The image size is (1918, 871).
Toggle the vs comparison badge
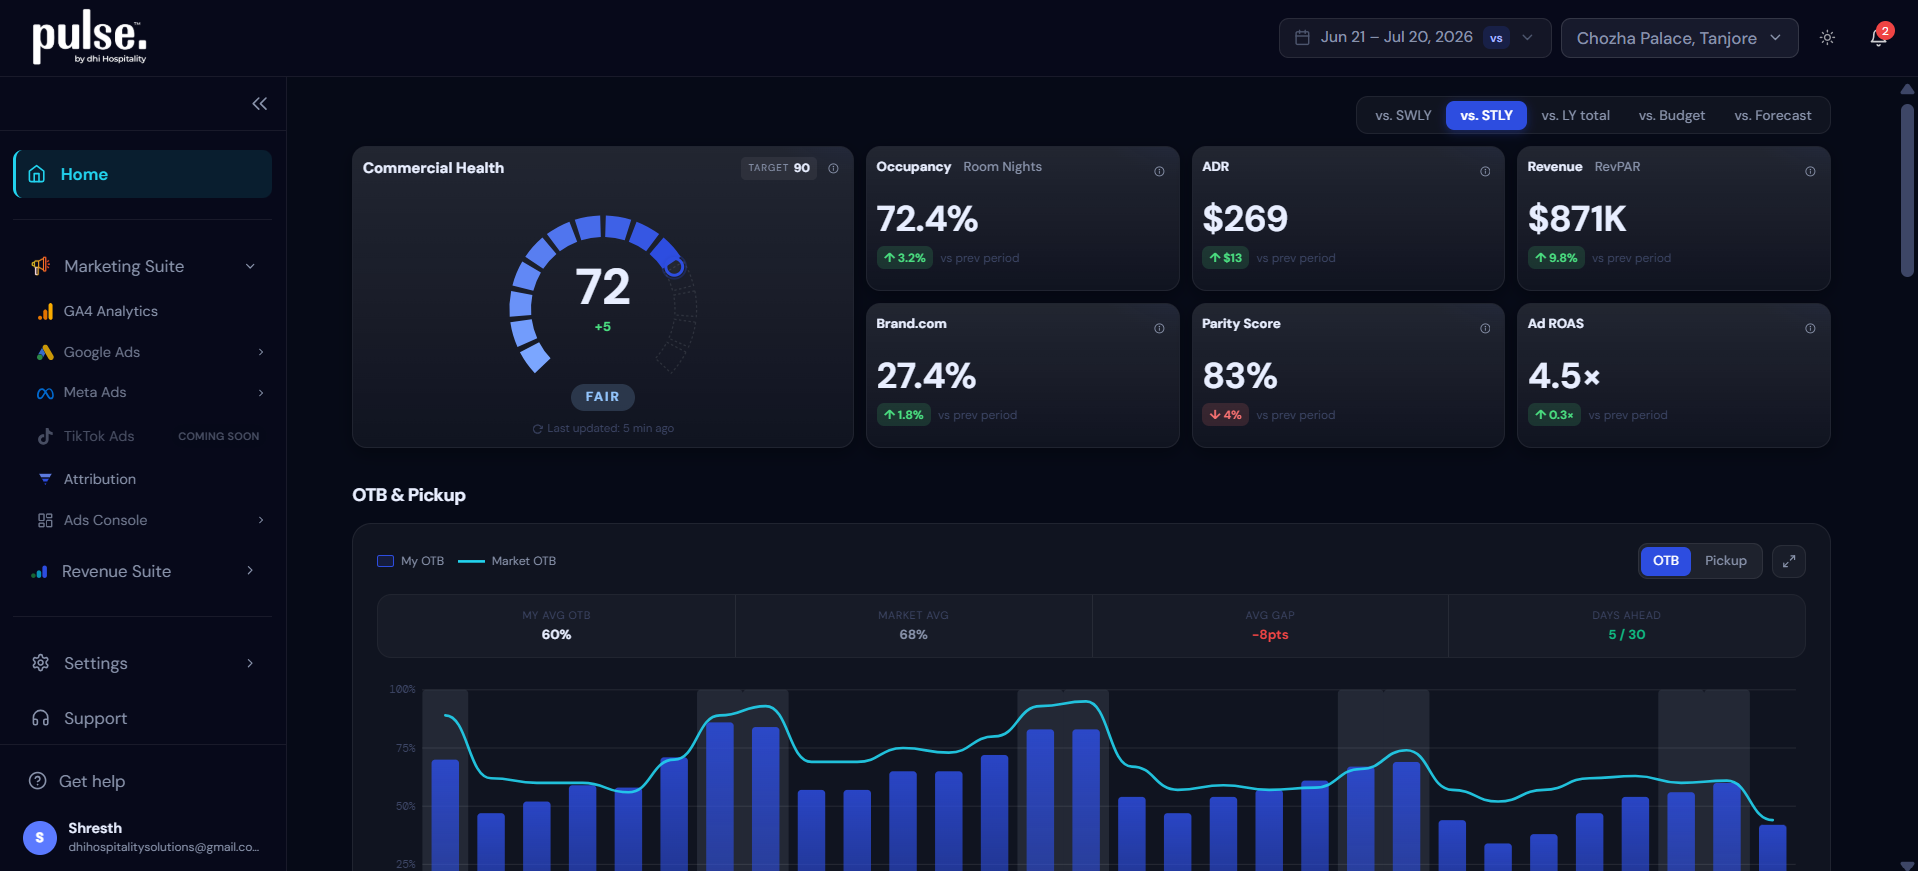(x=1497, y=38)
